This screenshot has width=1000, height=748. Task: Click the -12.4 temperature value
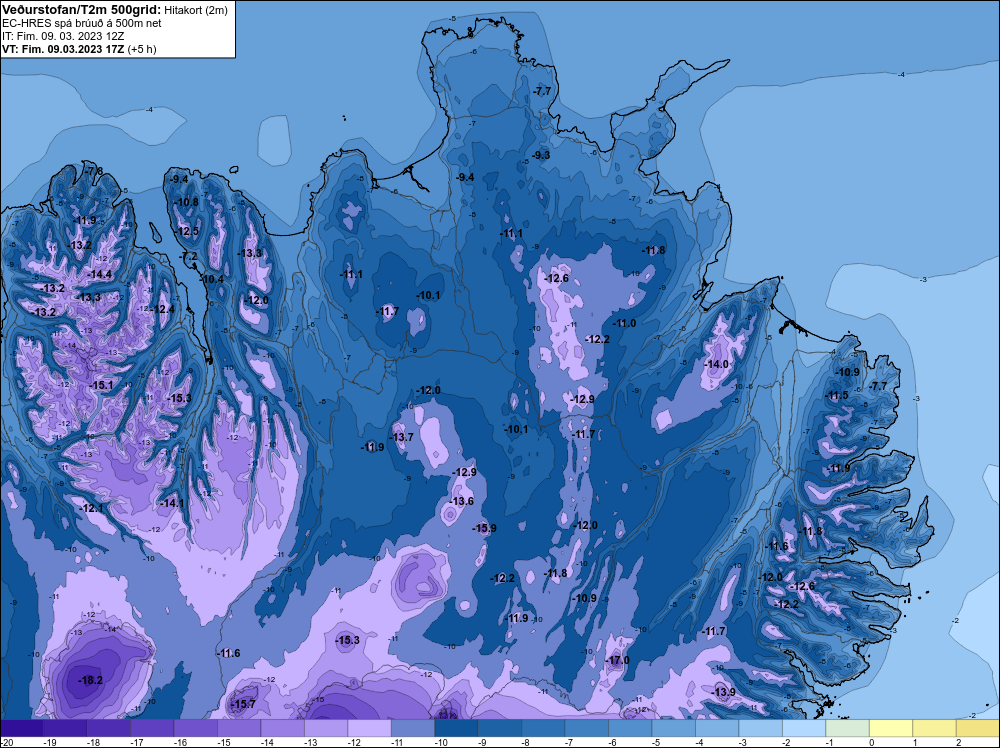[x=162, y=309]
